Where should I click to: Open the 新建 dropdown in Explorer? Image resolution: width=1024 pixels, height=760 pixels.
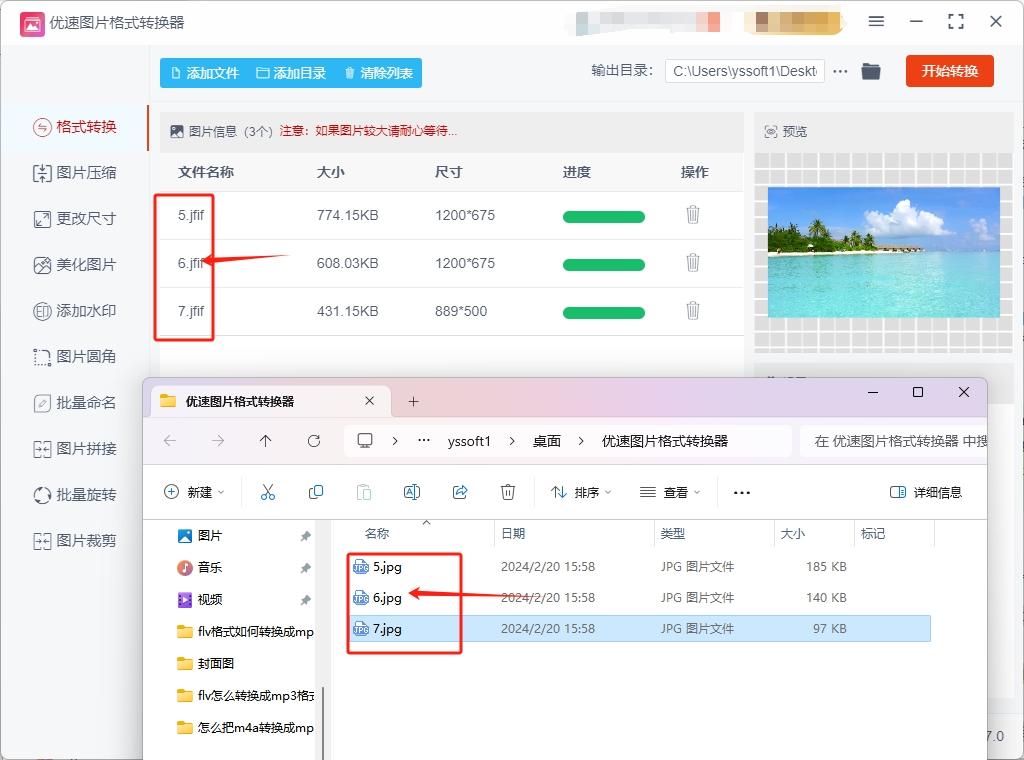click(192, 491)
